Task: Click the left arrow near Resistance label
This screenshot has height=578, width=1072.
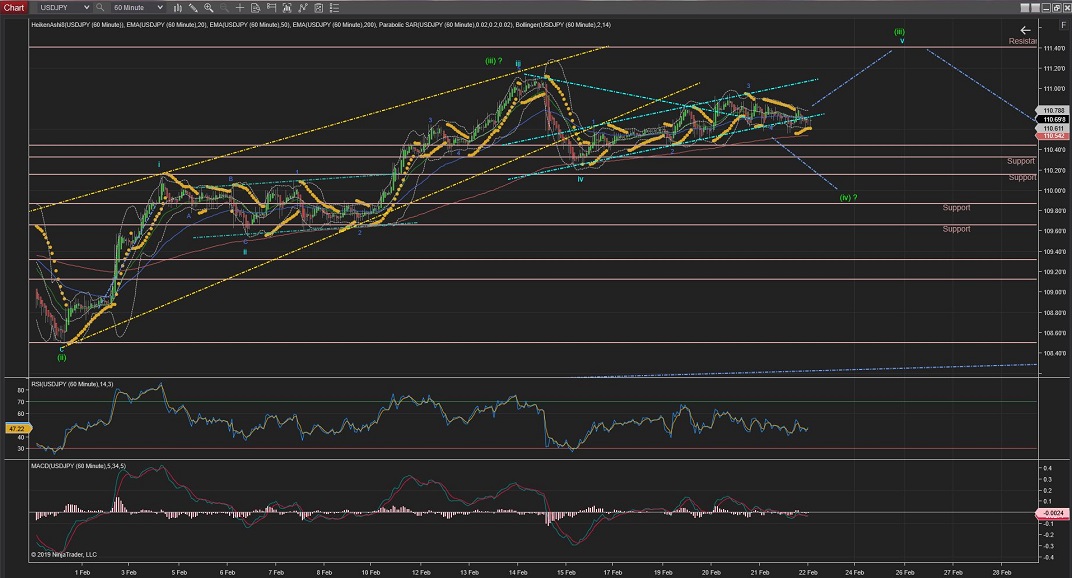Action: (1024, 30)
